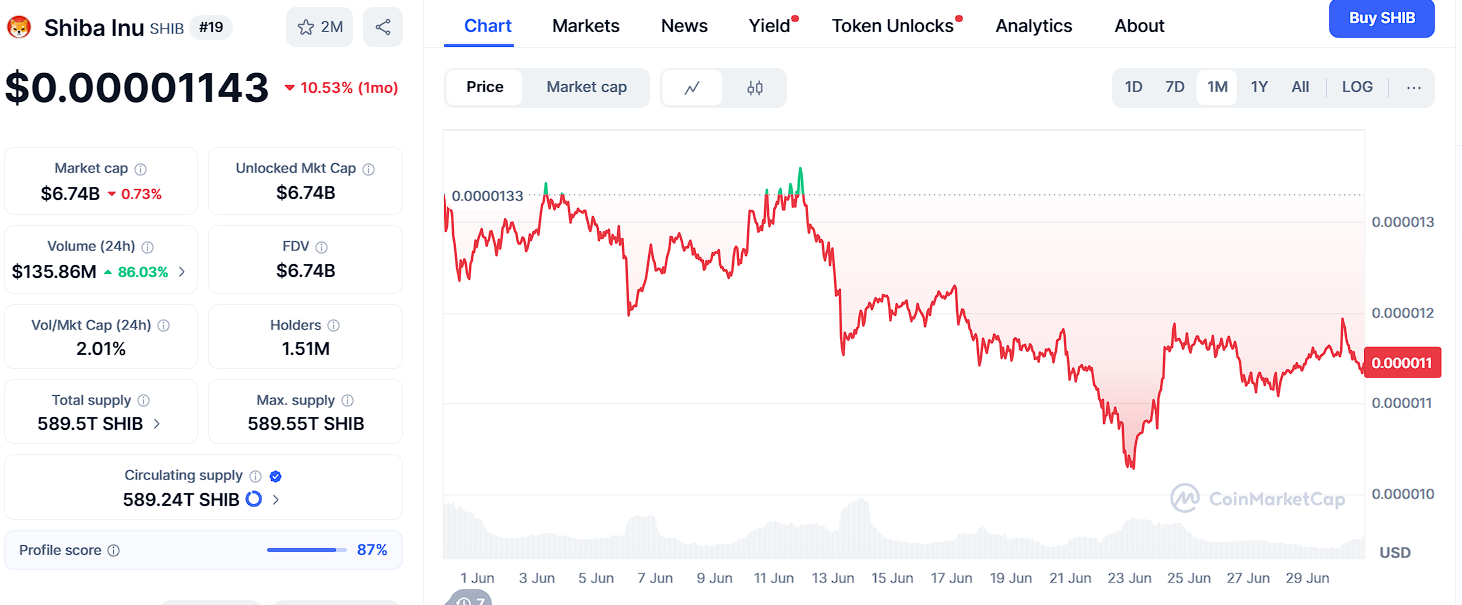The image size is (1462, 605).
Task: Show Market cap info tooltip icon
Action: [x=141, y=169]
